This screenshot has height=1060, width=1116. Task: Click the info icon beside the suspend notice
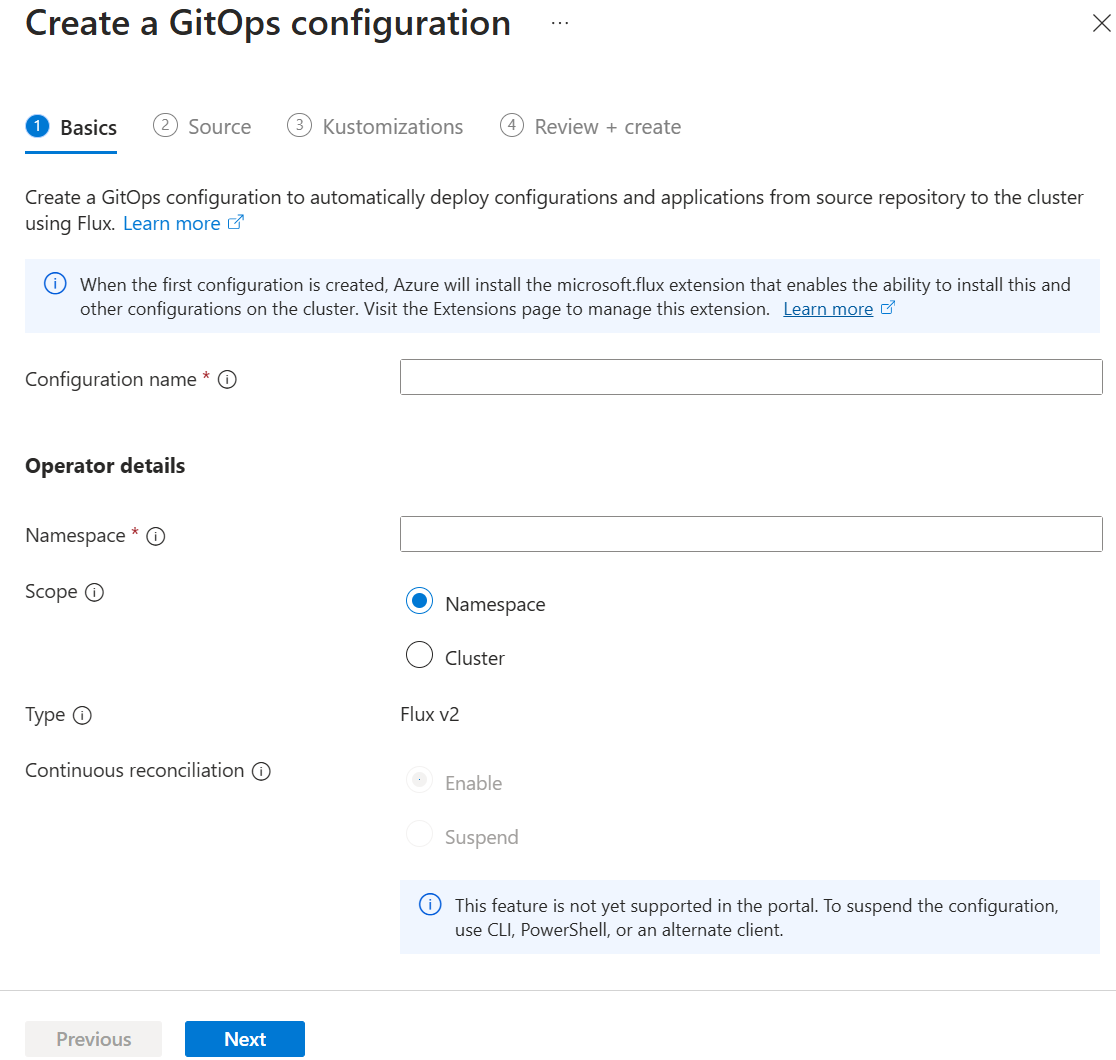(430, 903)
